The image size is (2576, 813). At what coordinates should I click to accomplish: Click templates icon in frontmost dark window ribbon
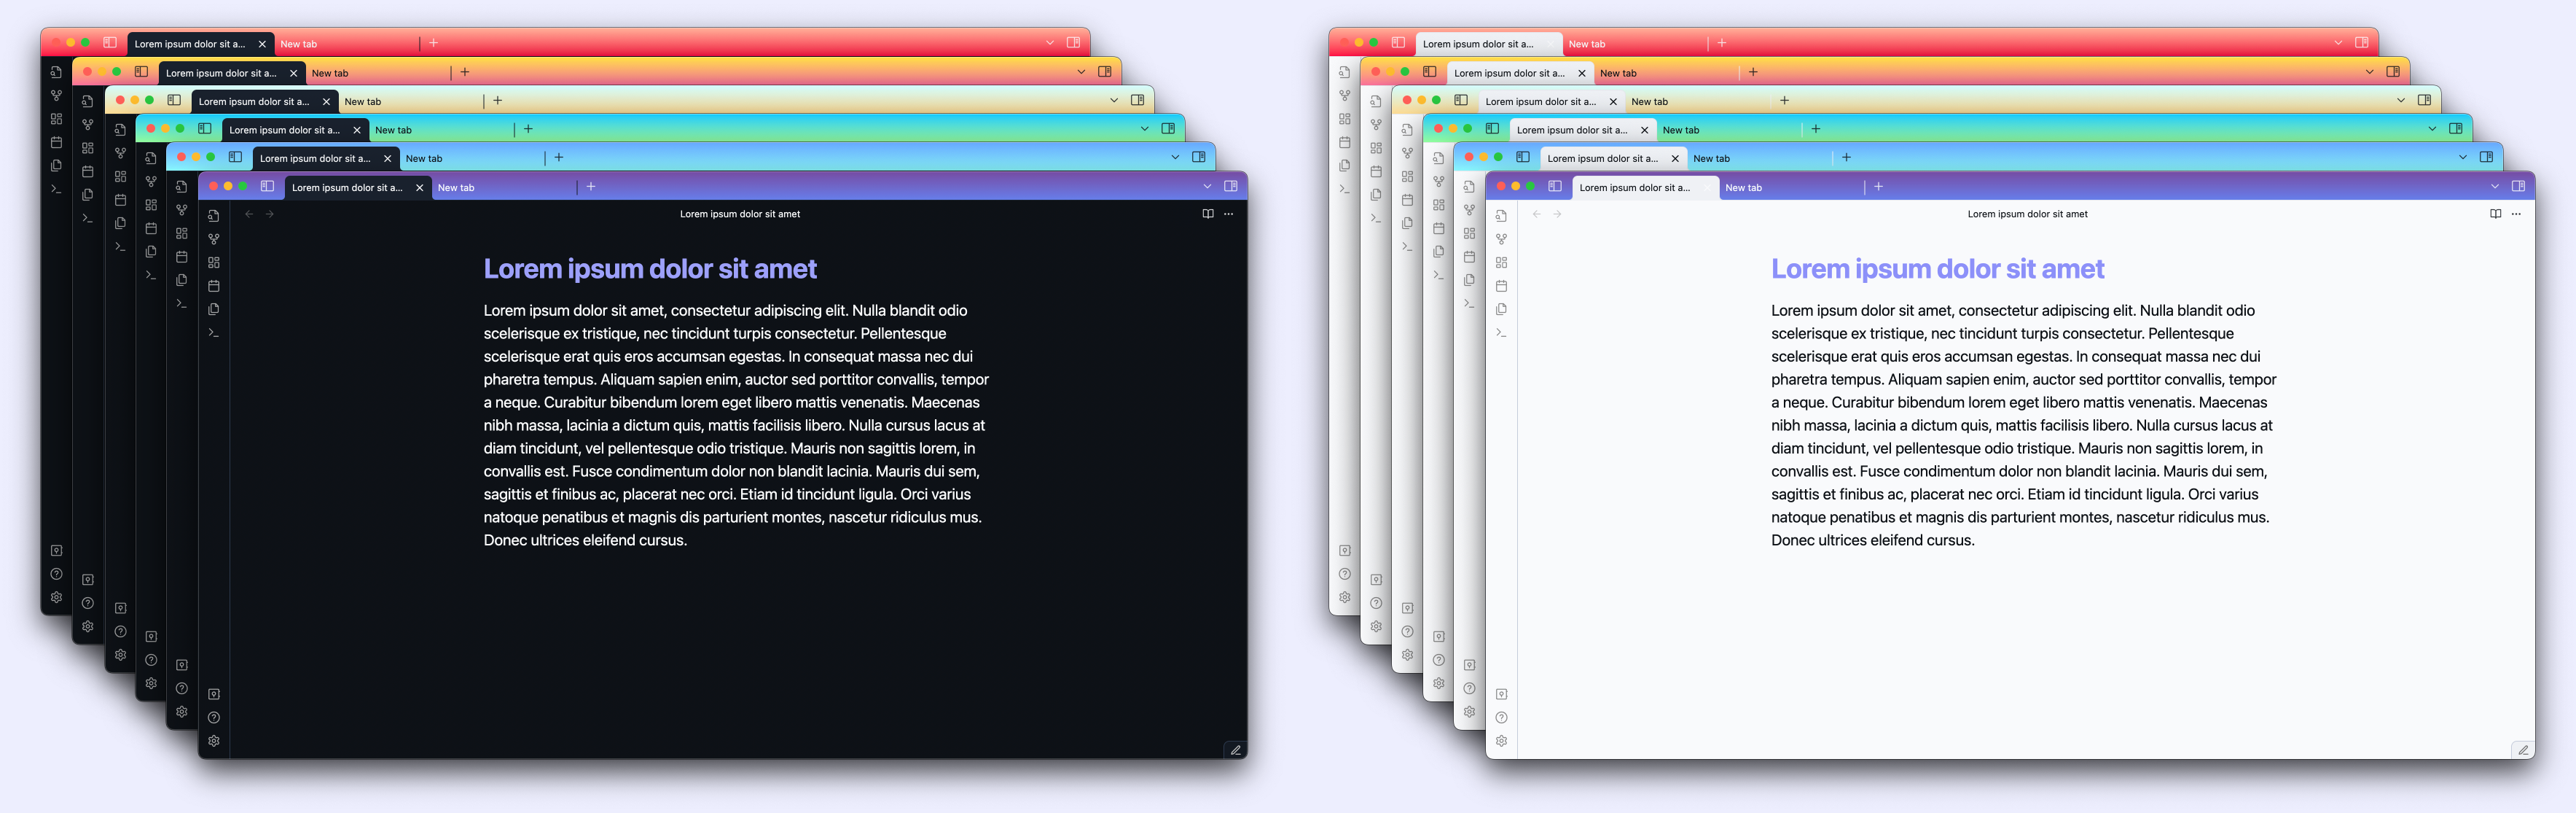214,309
